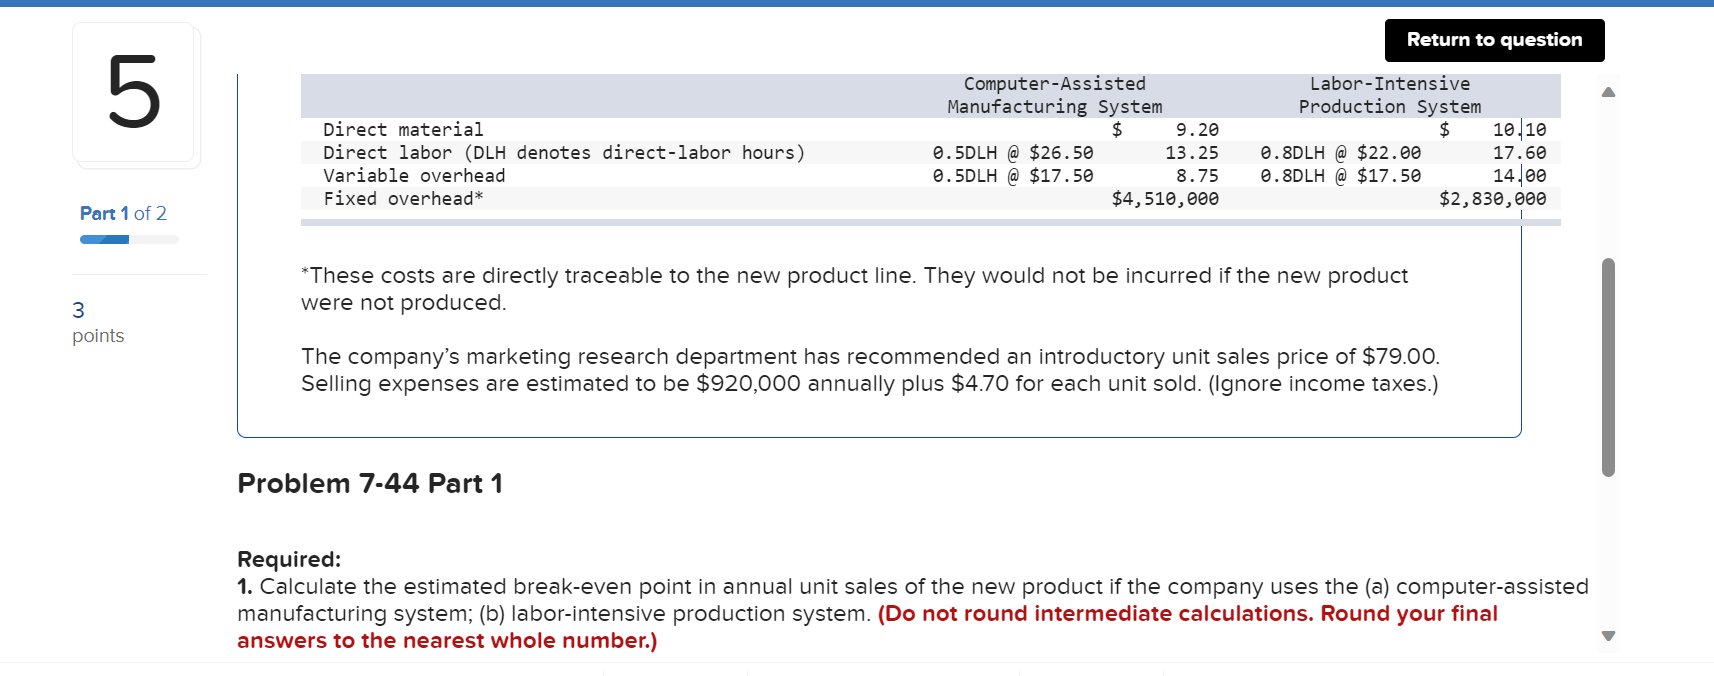
Task: Click the scrollbar up arrow
Action: pyautogui.click(x=1608, y=90)
